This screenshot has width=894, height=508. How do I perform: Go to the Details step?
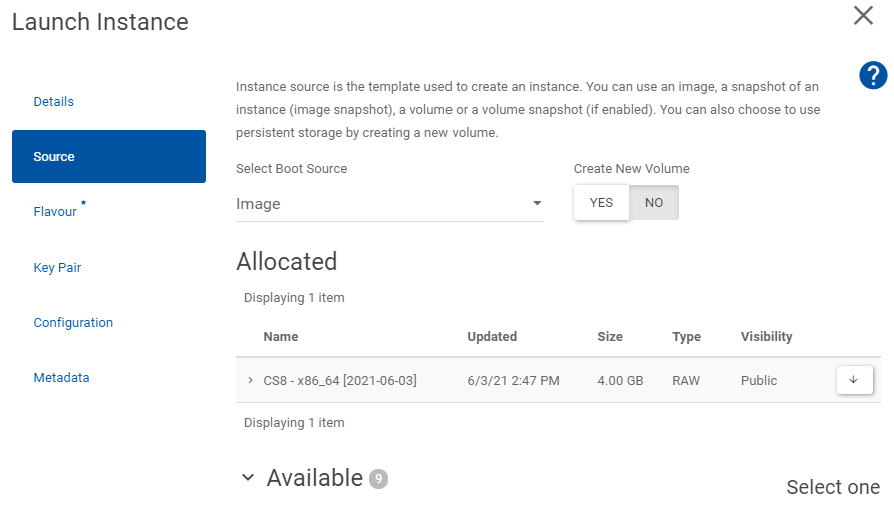click(54, 102)
